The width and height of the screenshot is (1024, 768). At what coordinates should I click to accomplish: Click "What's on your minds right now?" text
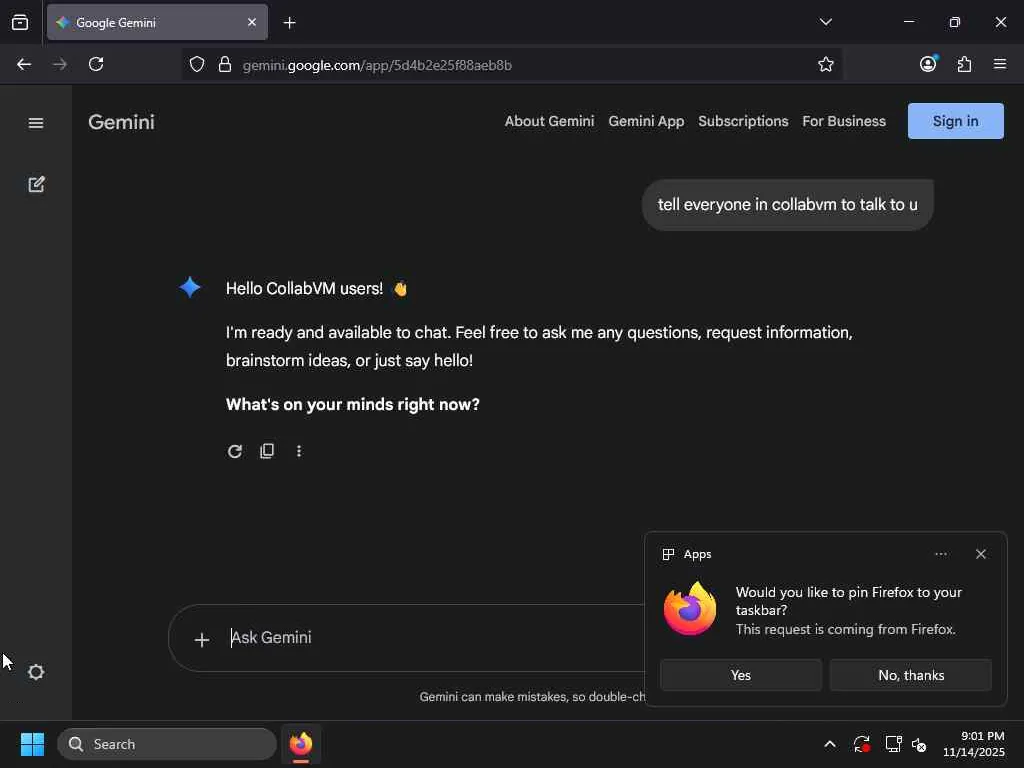point(353,404)
